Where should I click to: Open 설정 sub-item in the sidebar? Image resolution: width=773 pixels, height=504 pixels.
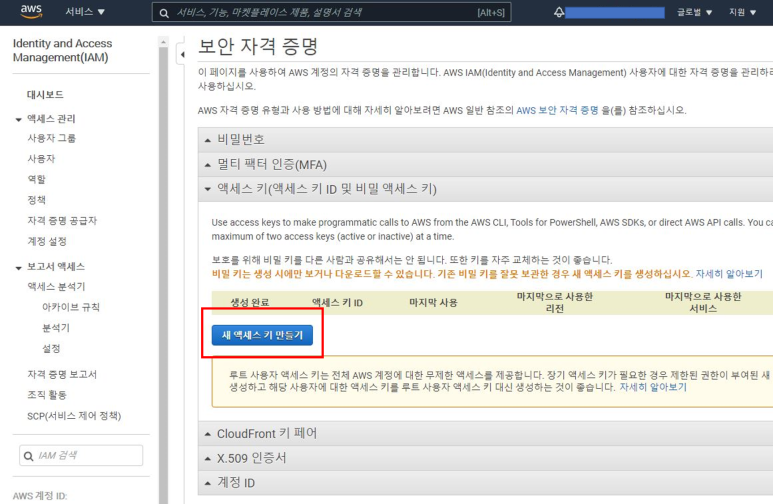[x=51, y=349]
